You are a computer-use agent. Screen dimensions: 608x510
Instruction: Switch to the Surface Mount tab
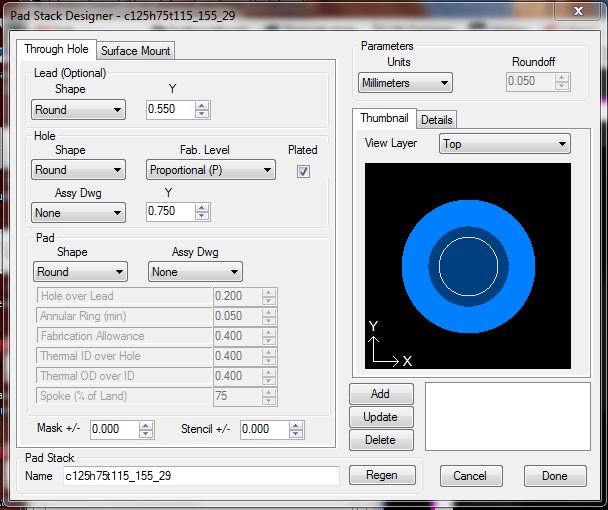(136, 51)
